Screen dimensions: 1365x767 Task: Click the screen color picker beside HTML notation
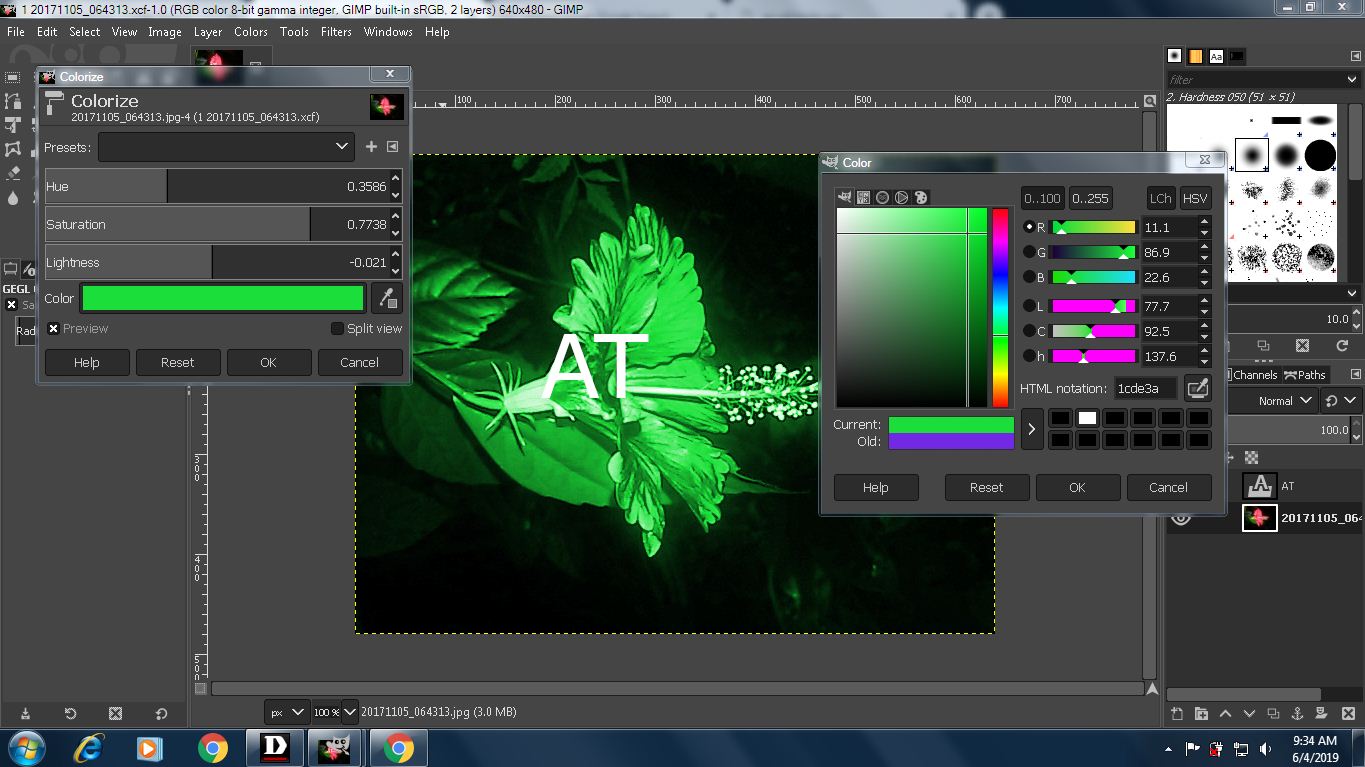tap(1197, 388)
